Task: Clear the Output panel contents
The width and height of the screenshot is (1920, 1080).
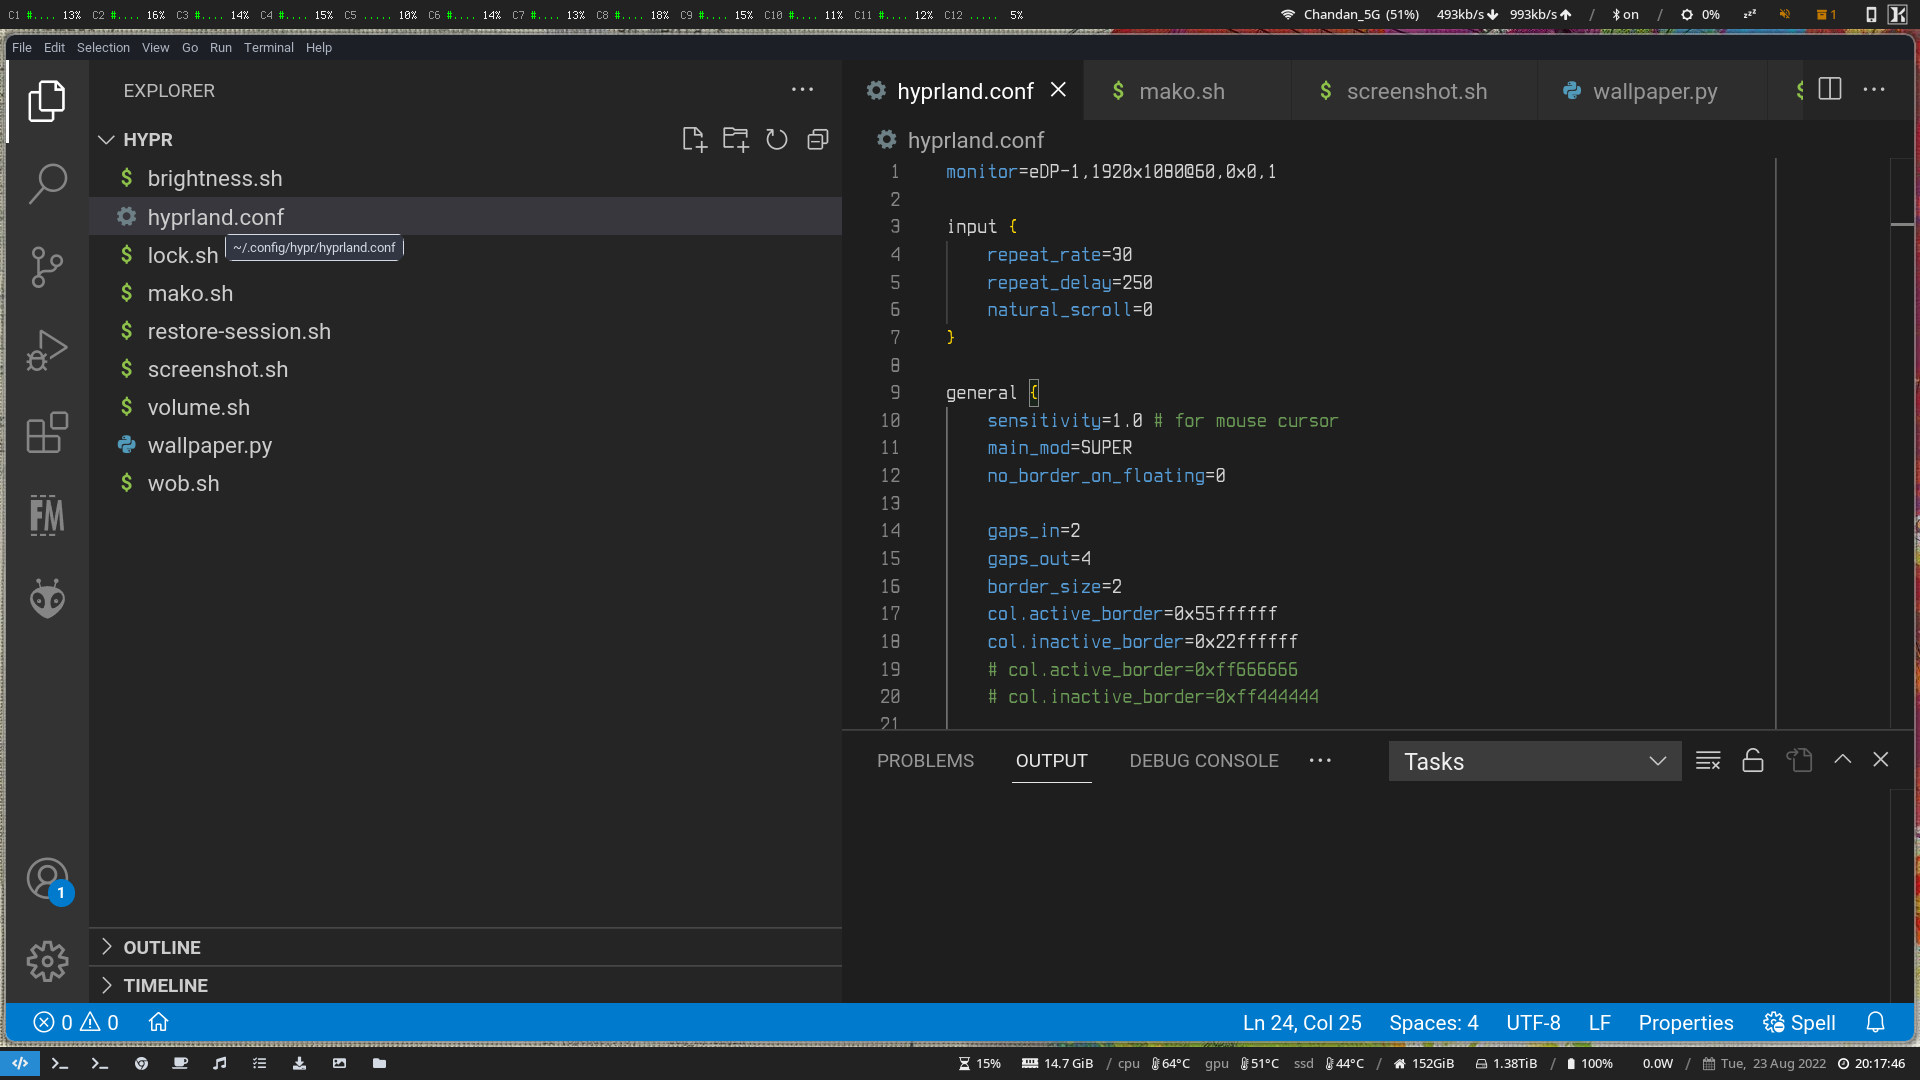Action: (x=1707, y=760)
